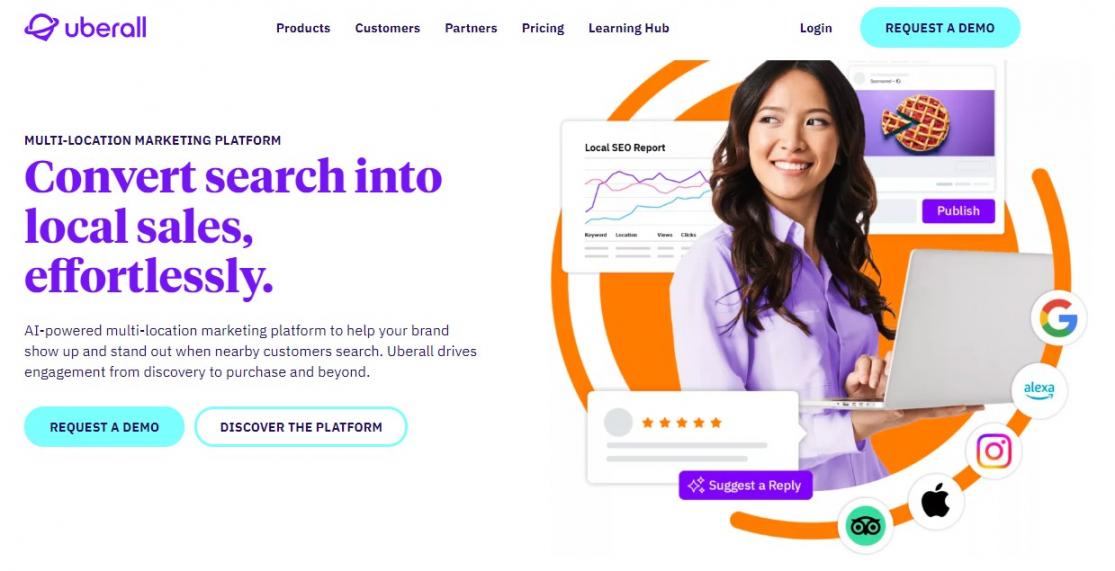1115x571 pixels.
Task: Click Request a Demo in header
Action: 940,28
